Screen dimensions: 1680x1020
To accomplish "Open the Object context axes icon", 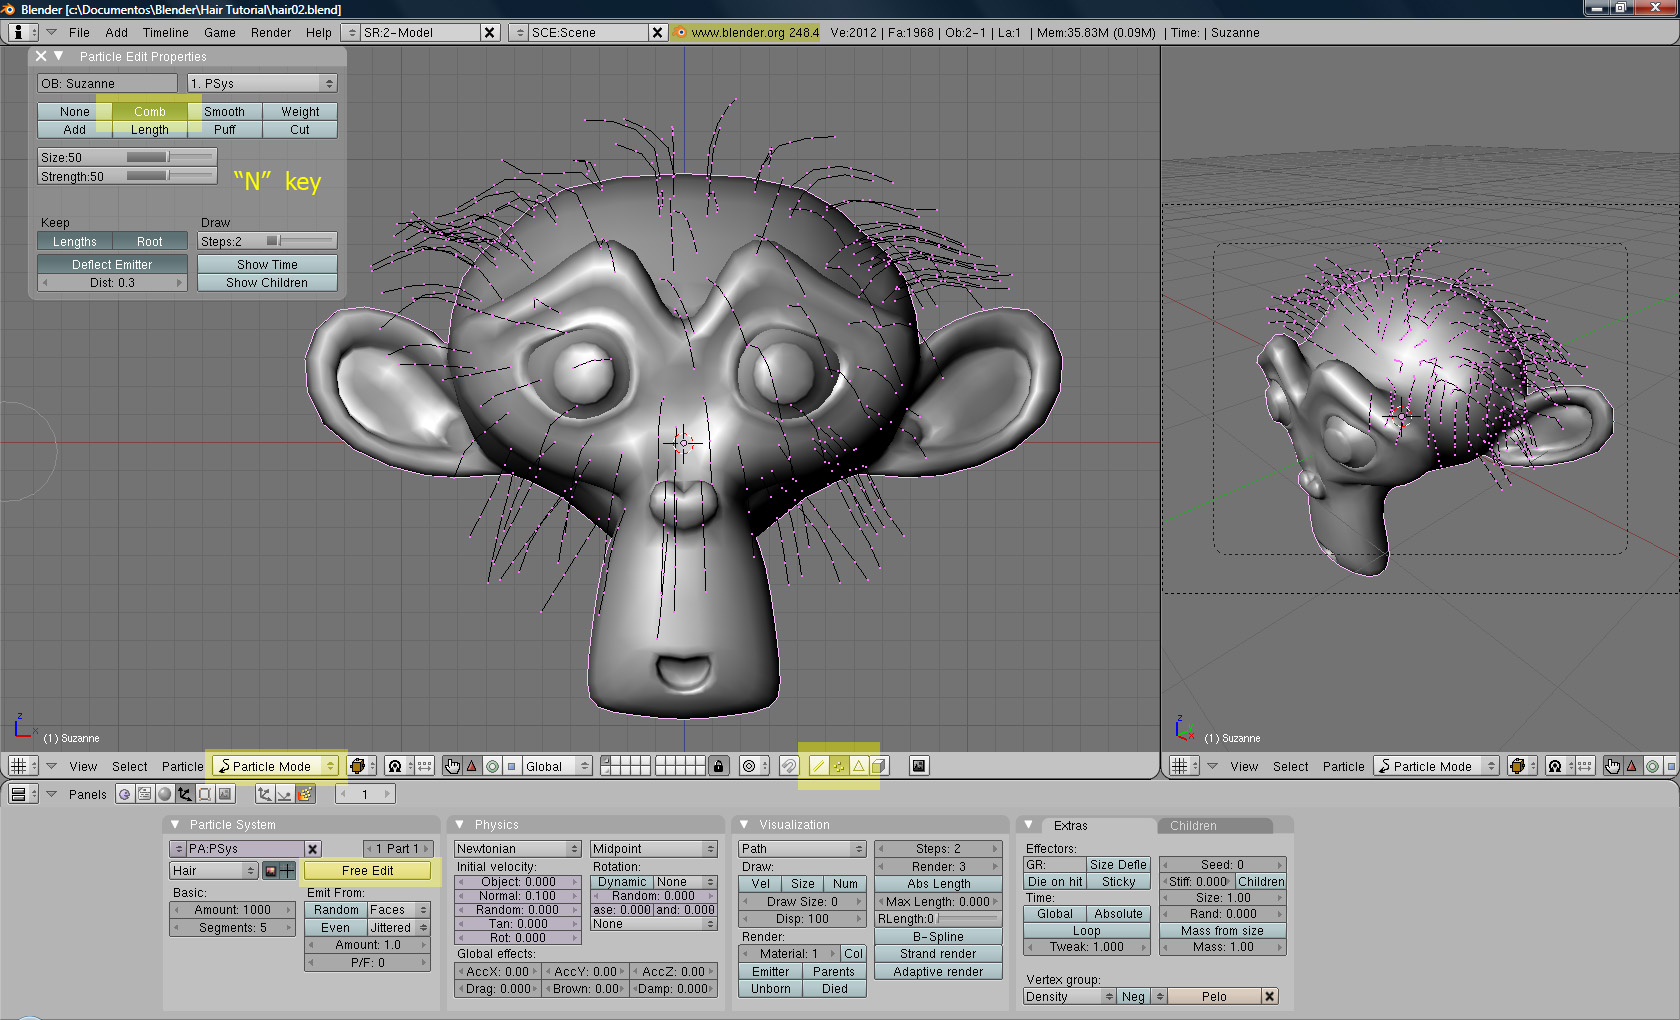I will click(185, 794).
